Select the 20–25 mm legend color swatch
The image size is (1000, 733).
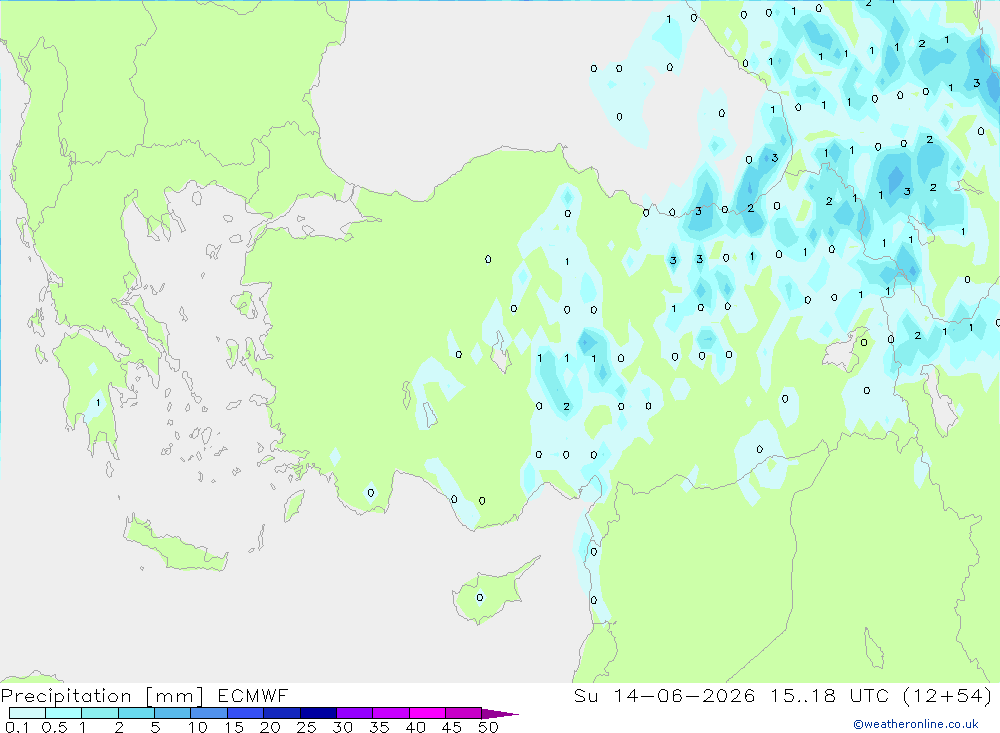282,713
